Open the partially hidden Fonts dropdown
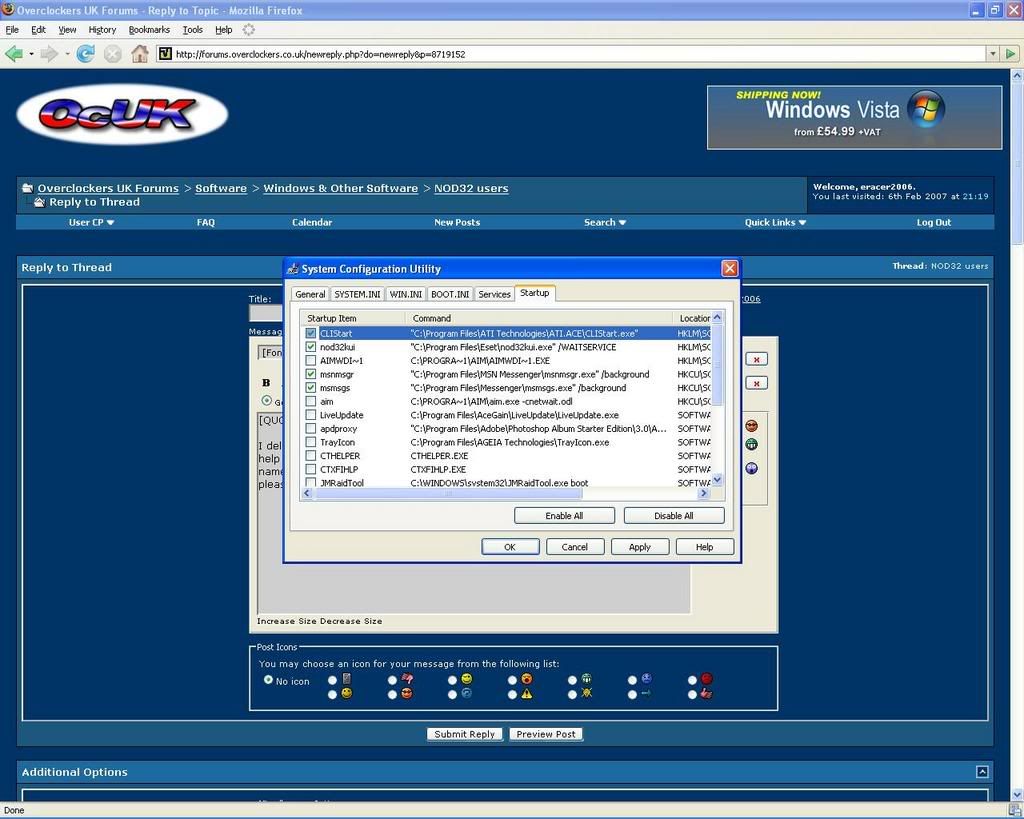 click(x=271, y=353)
